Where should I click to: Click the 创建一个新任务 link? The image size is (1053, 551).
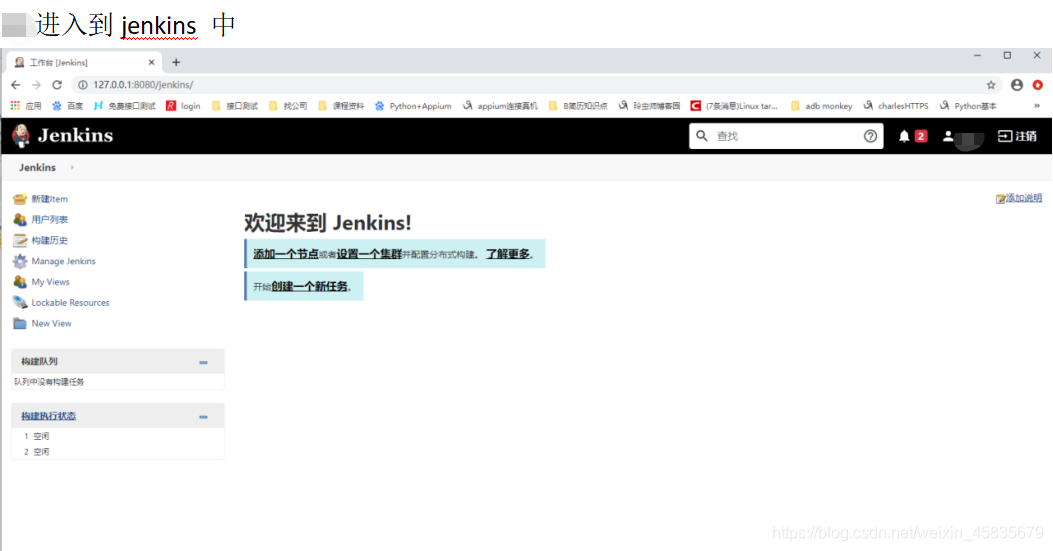pyautogui.click(x=310, y=286)
